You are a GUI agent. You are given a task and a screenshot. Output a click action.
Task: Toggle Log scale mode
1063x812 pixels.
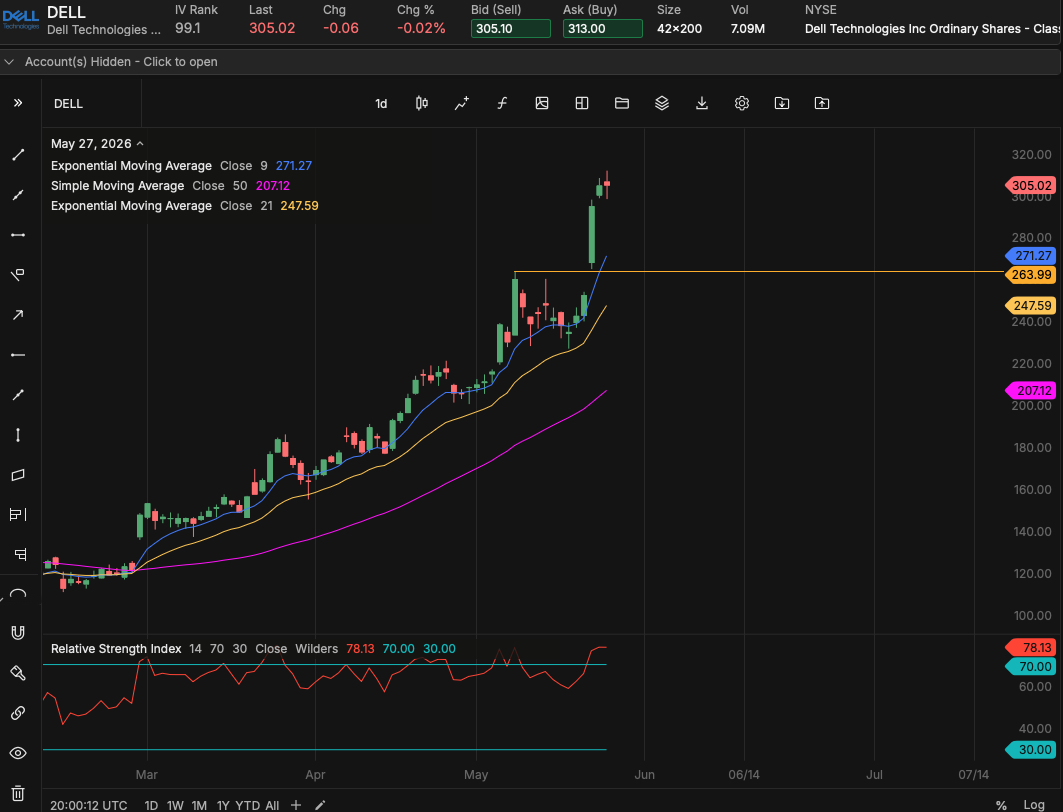(1033, 805)
